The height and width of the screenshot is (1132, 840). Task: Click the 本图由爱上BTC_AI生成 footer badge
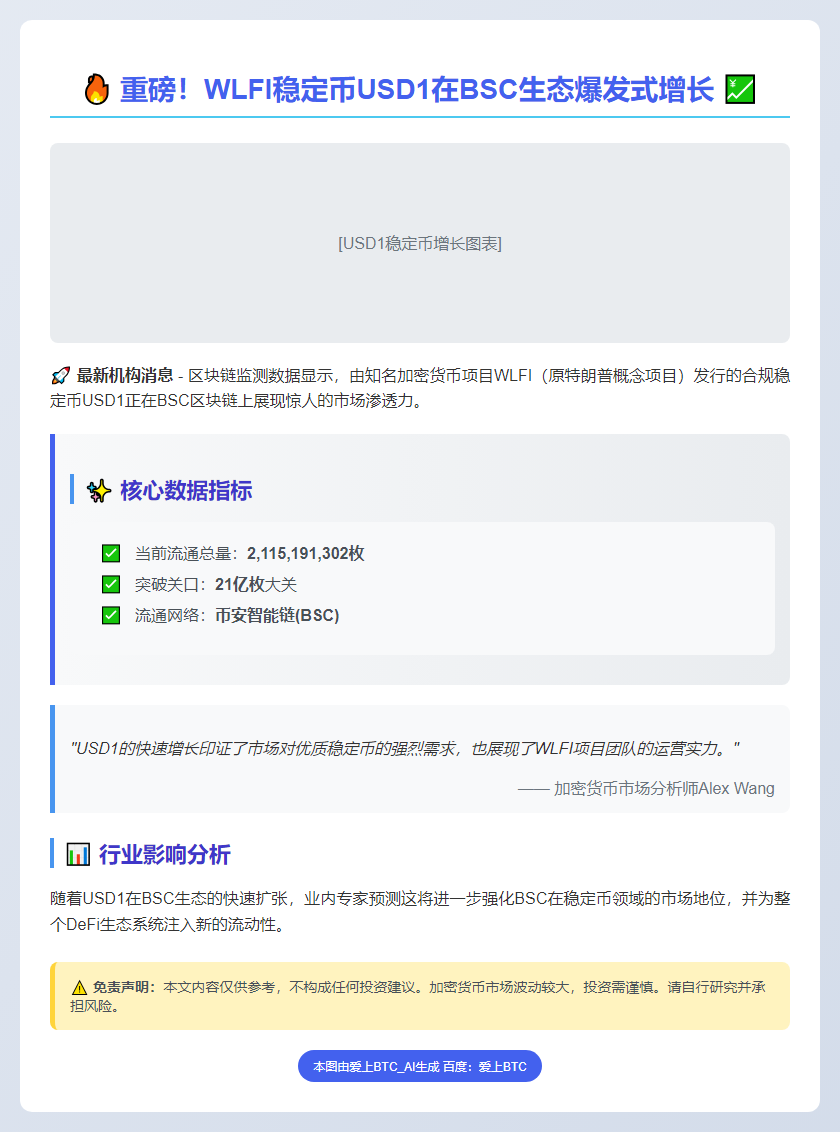(x=420, y=1066)
